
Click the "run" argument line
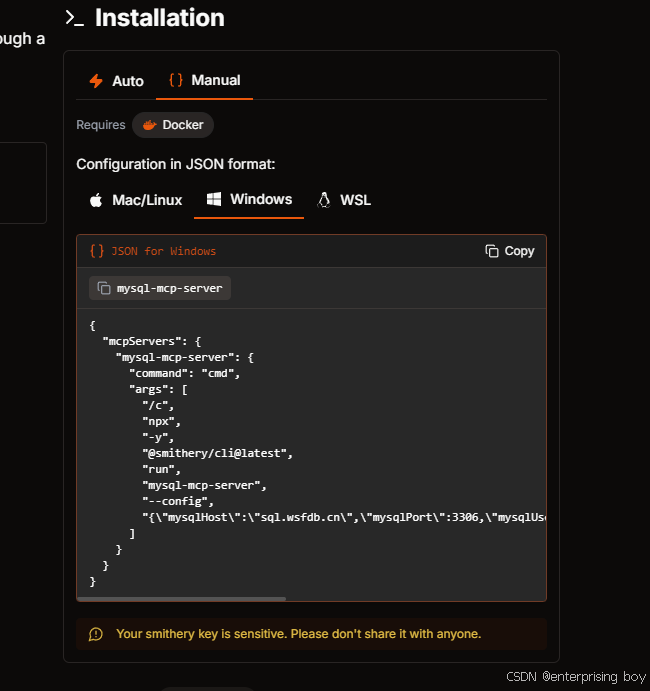coord(161,469)
